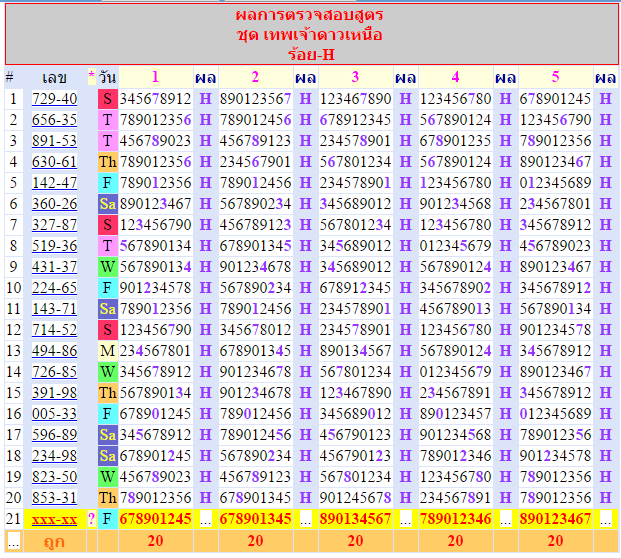Open the 823-50 number link
Viewport: 621px width, 558px height.
54,477
